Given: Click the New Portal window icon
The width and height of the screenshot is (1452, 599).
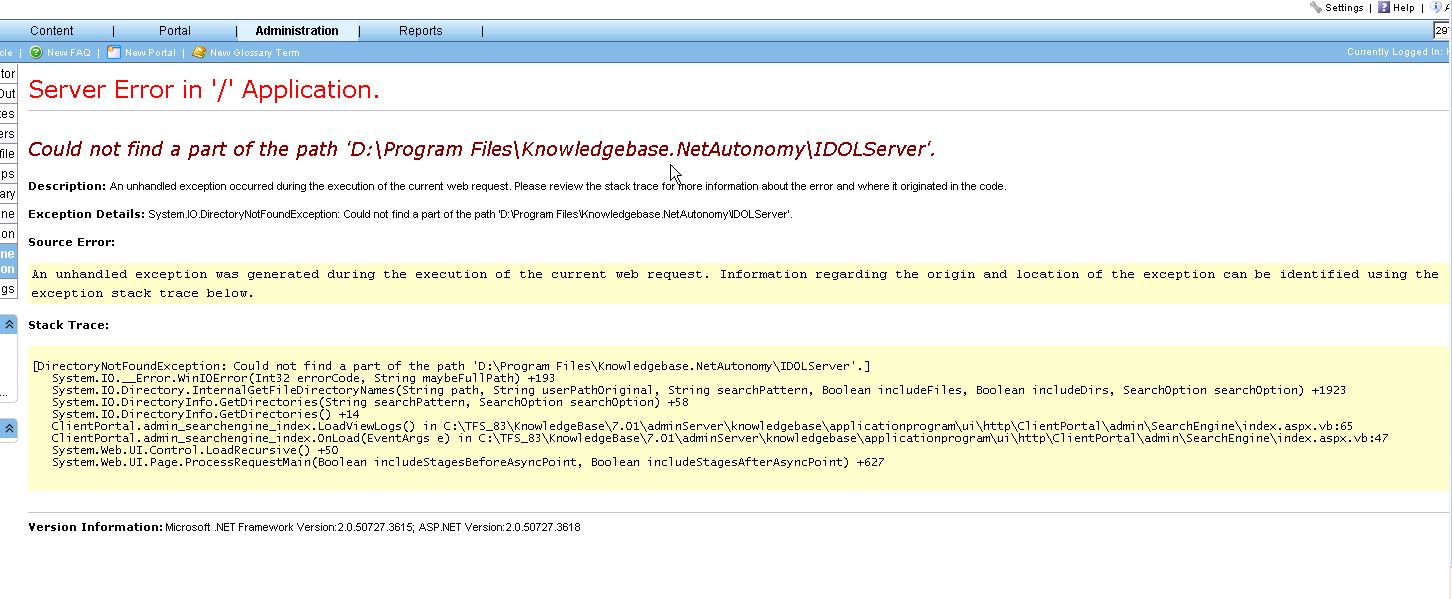Looking at the screenshot, I should [x=114, y=52].
